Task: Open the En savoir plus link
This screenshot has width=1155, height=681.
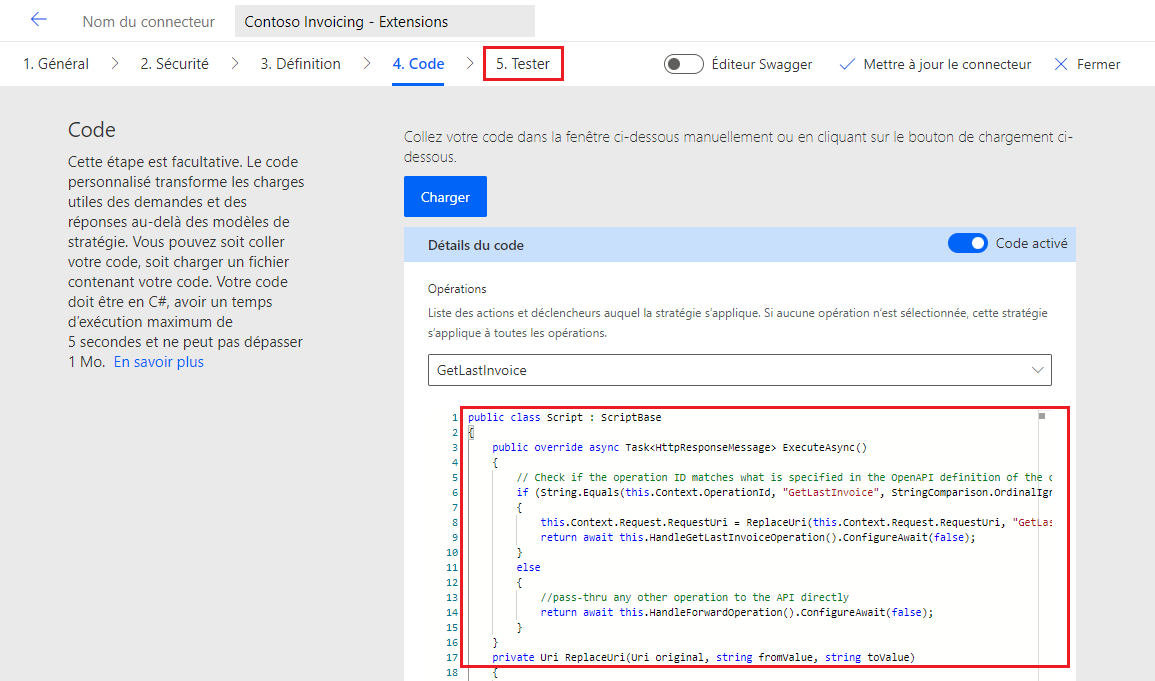Action: [x=158, y=362]
